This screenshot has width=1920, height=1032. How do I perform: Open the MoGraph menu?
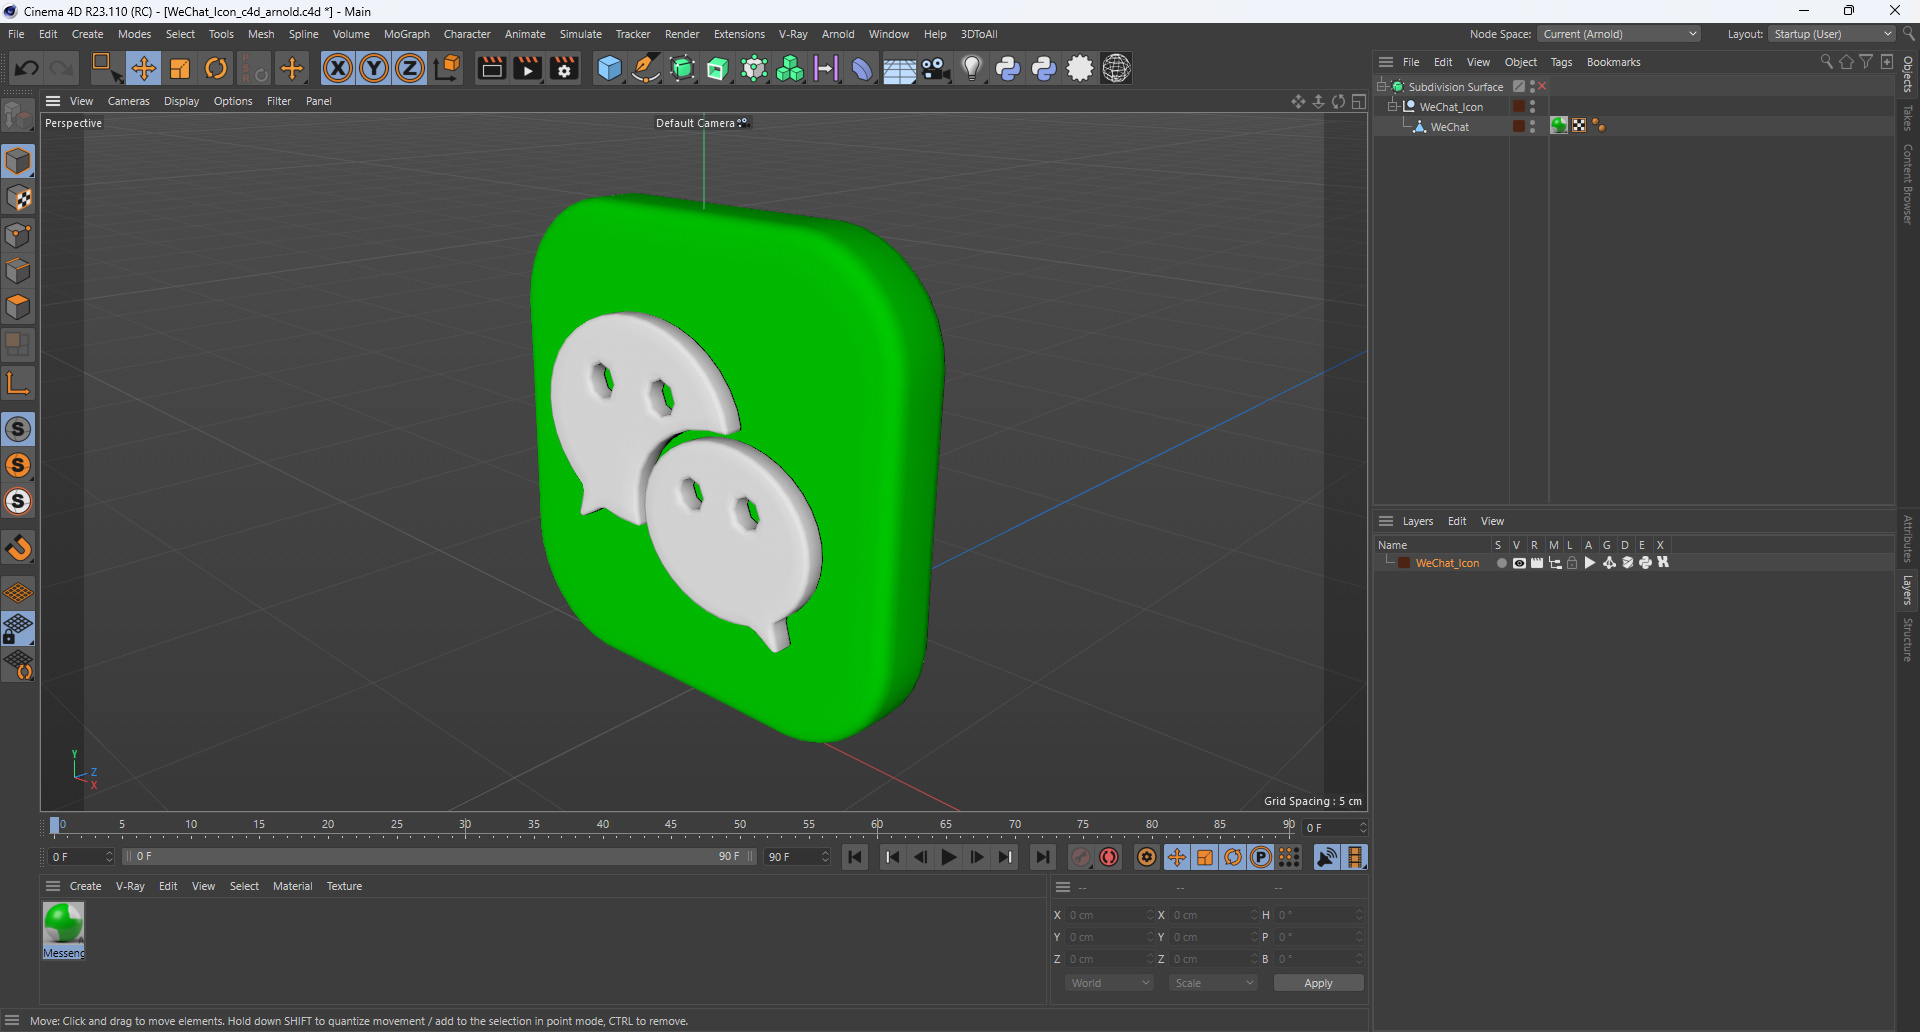pyautogui.click(x=406, y=34)
